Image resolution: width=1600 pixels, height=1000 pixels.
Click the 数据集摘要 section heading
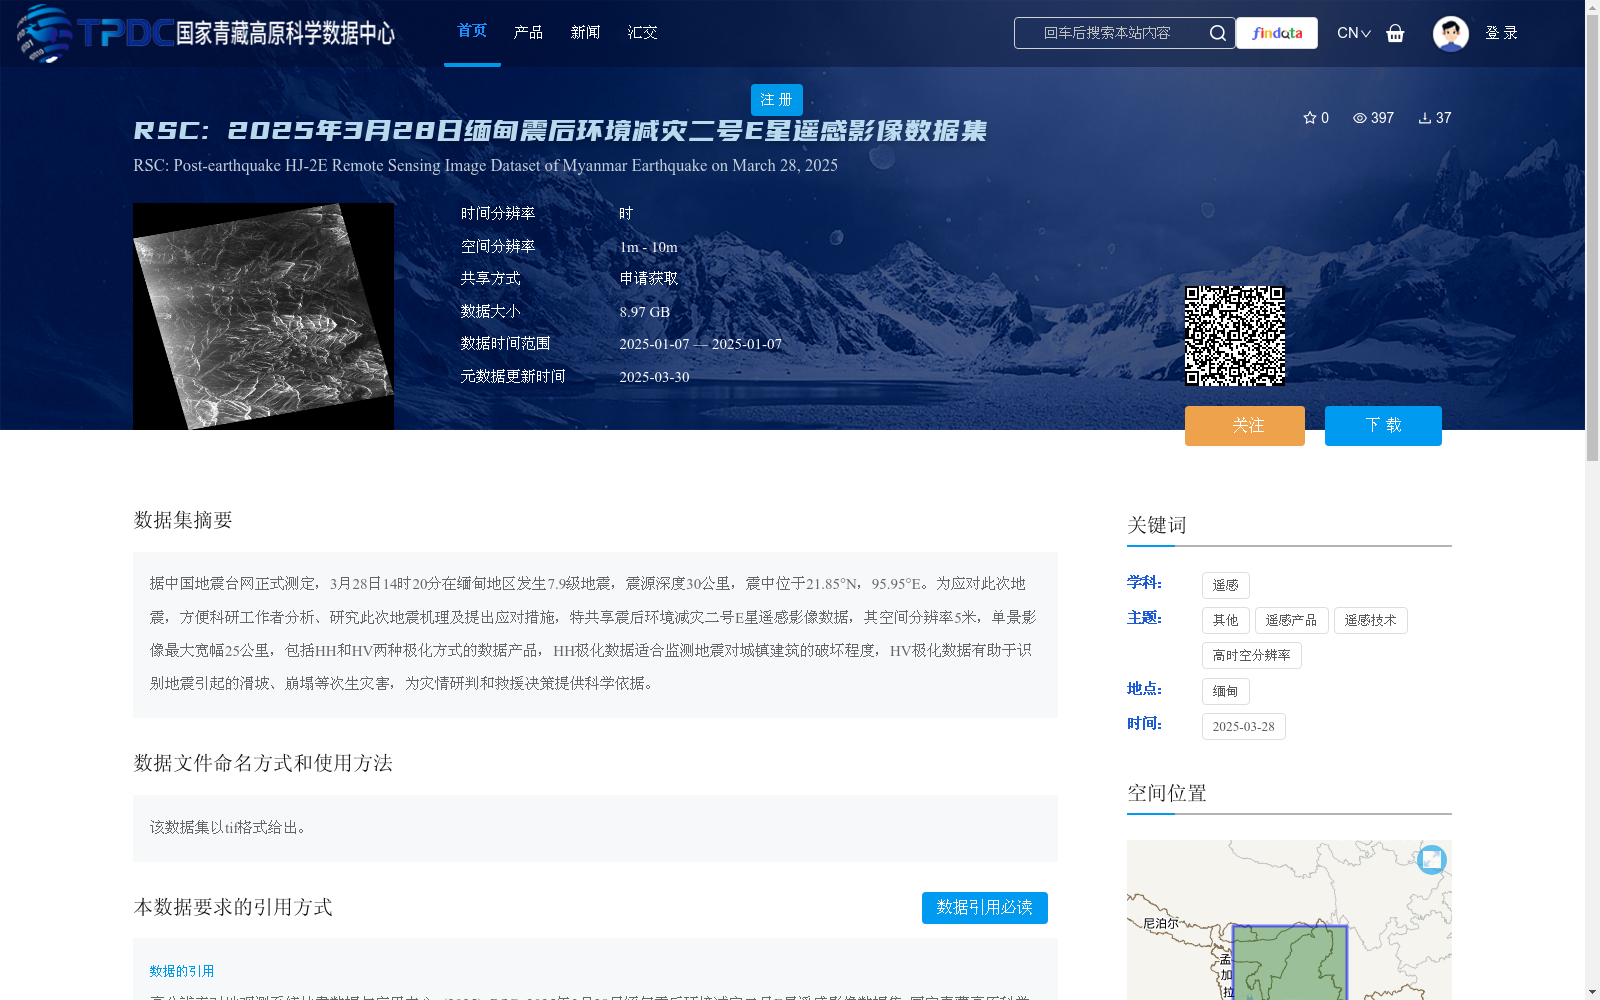(183, 520)
